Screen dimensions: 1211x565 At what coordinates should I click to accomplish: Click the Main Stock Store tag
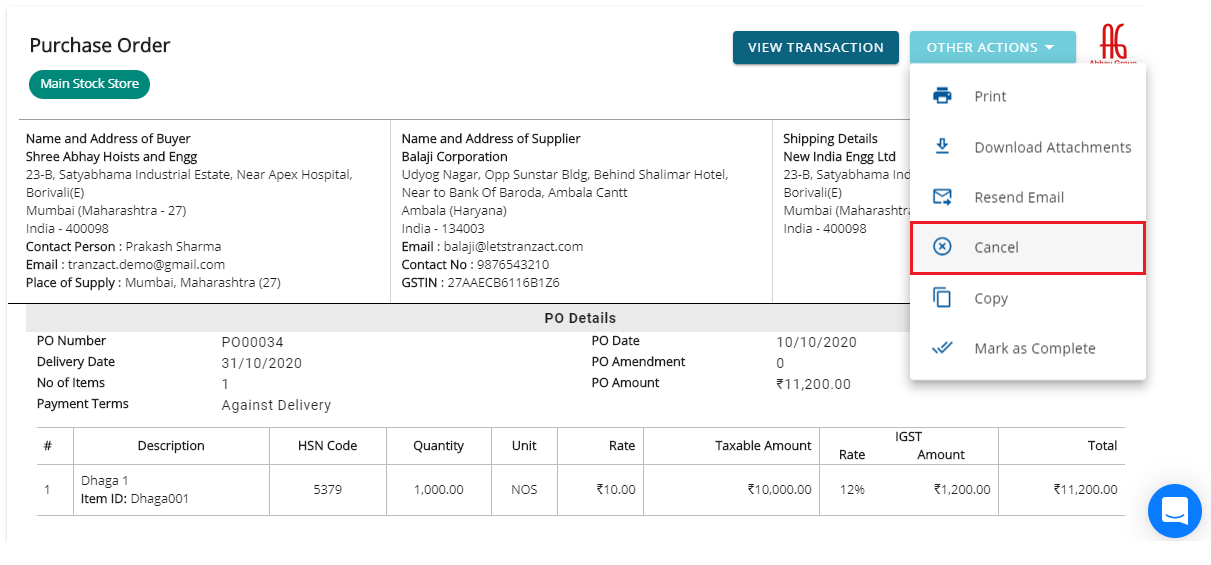pyautogui.click(x=90, y=84)
